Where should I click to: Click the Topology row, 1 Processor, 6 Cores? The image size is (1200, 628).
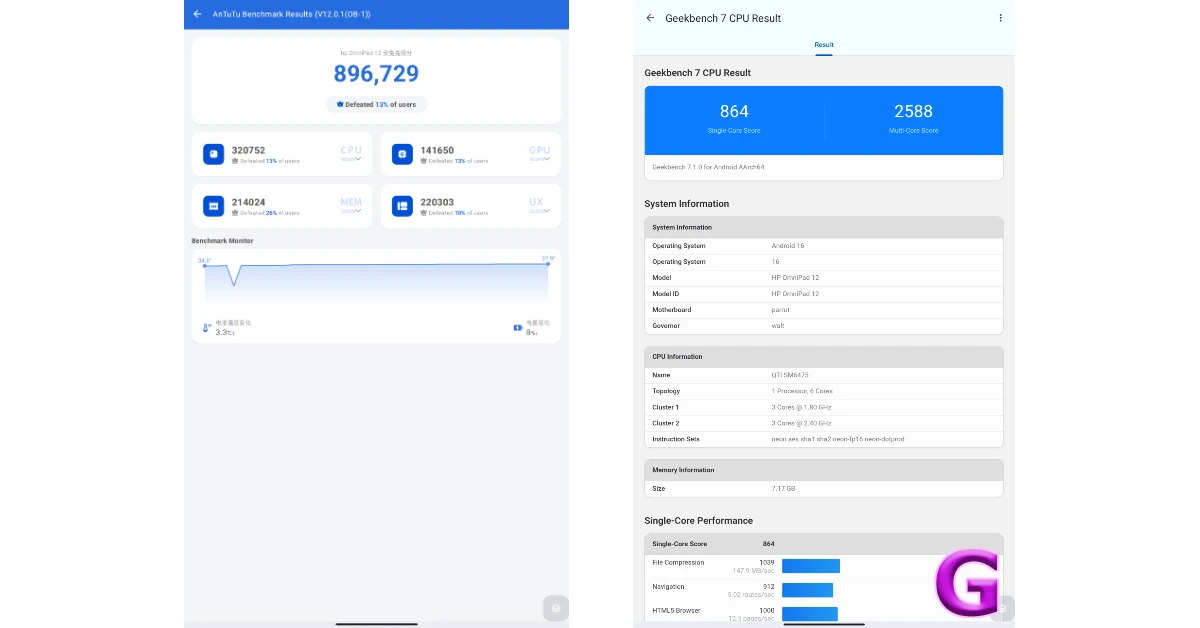pos(824,391)
